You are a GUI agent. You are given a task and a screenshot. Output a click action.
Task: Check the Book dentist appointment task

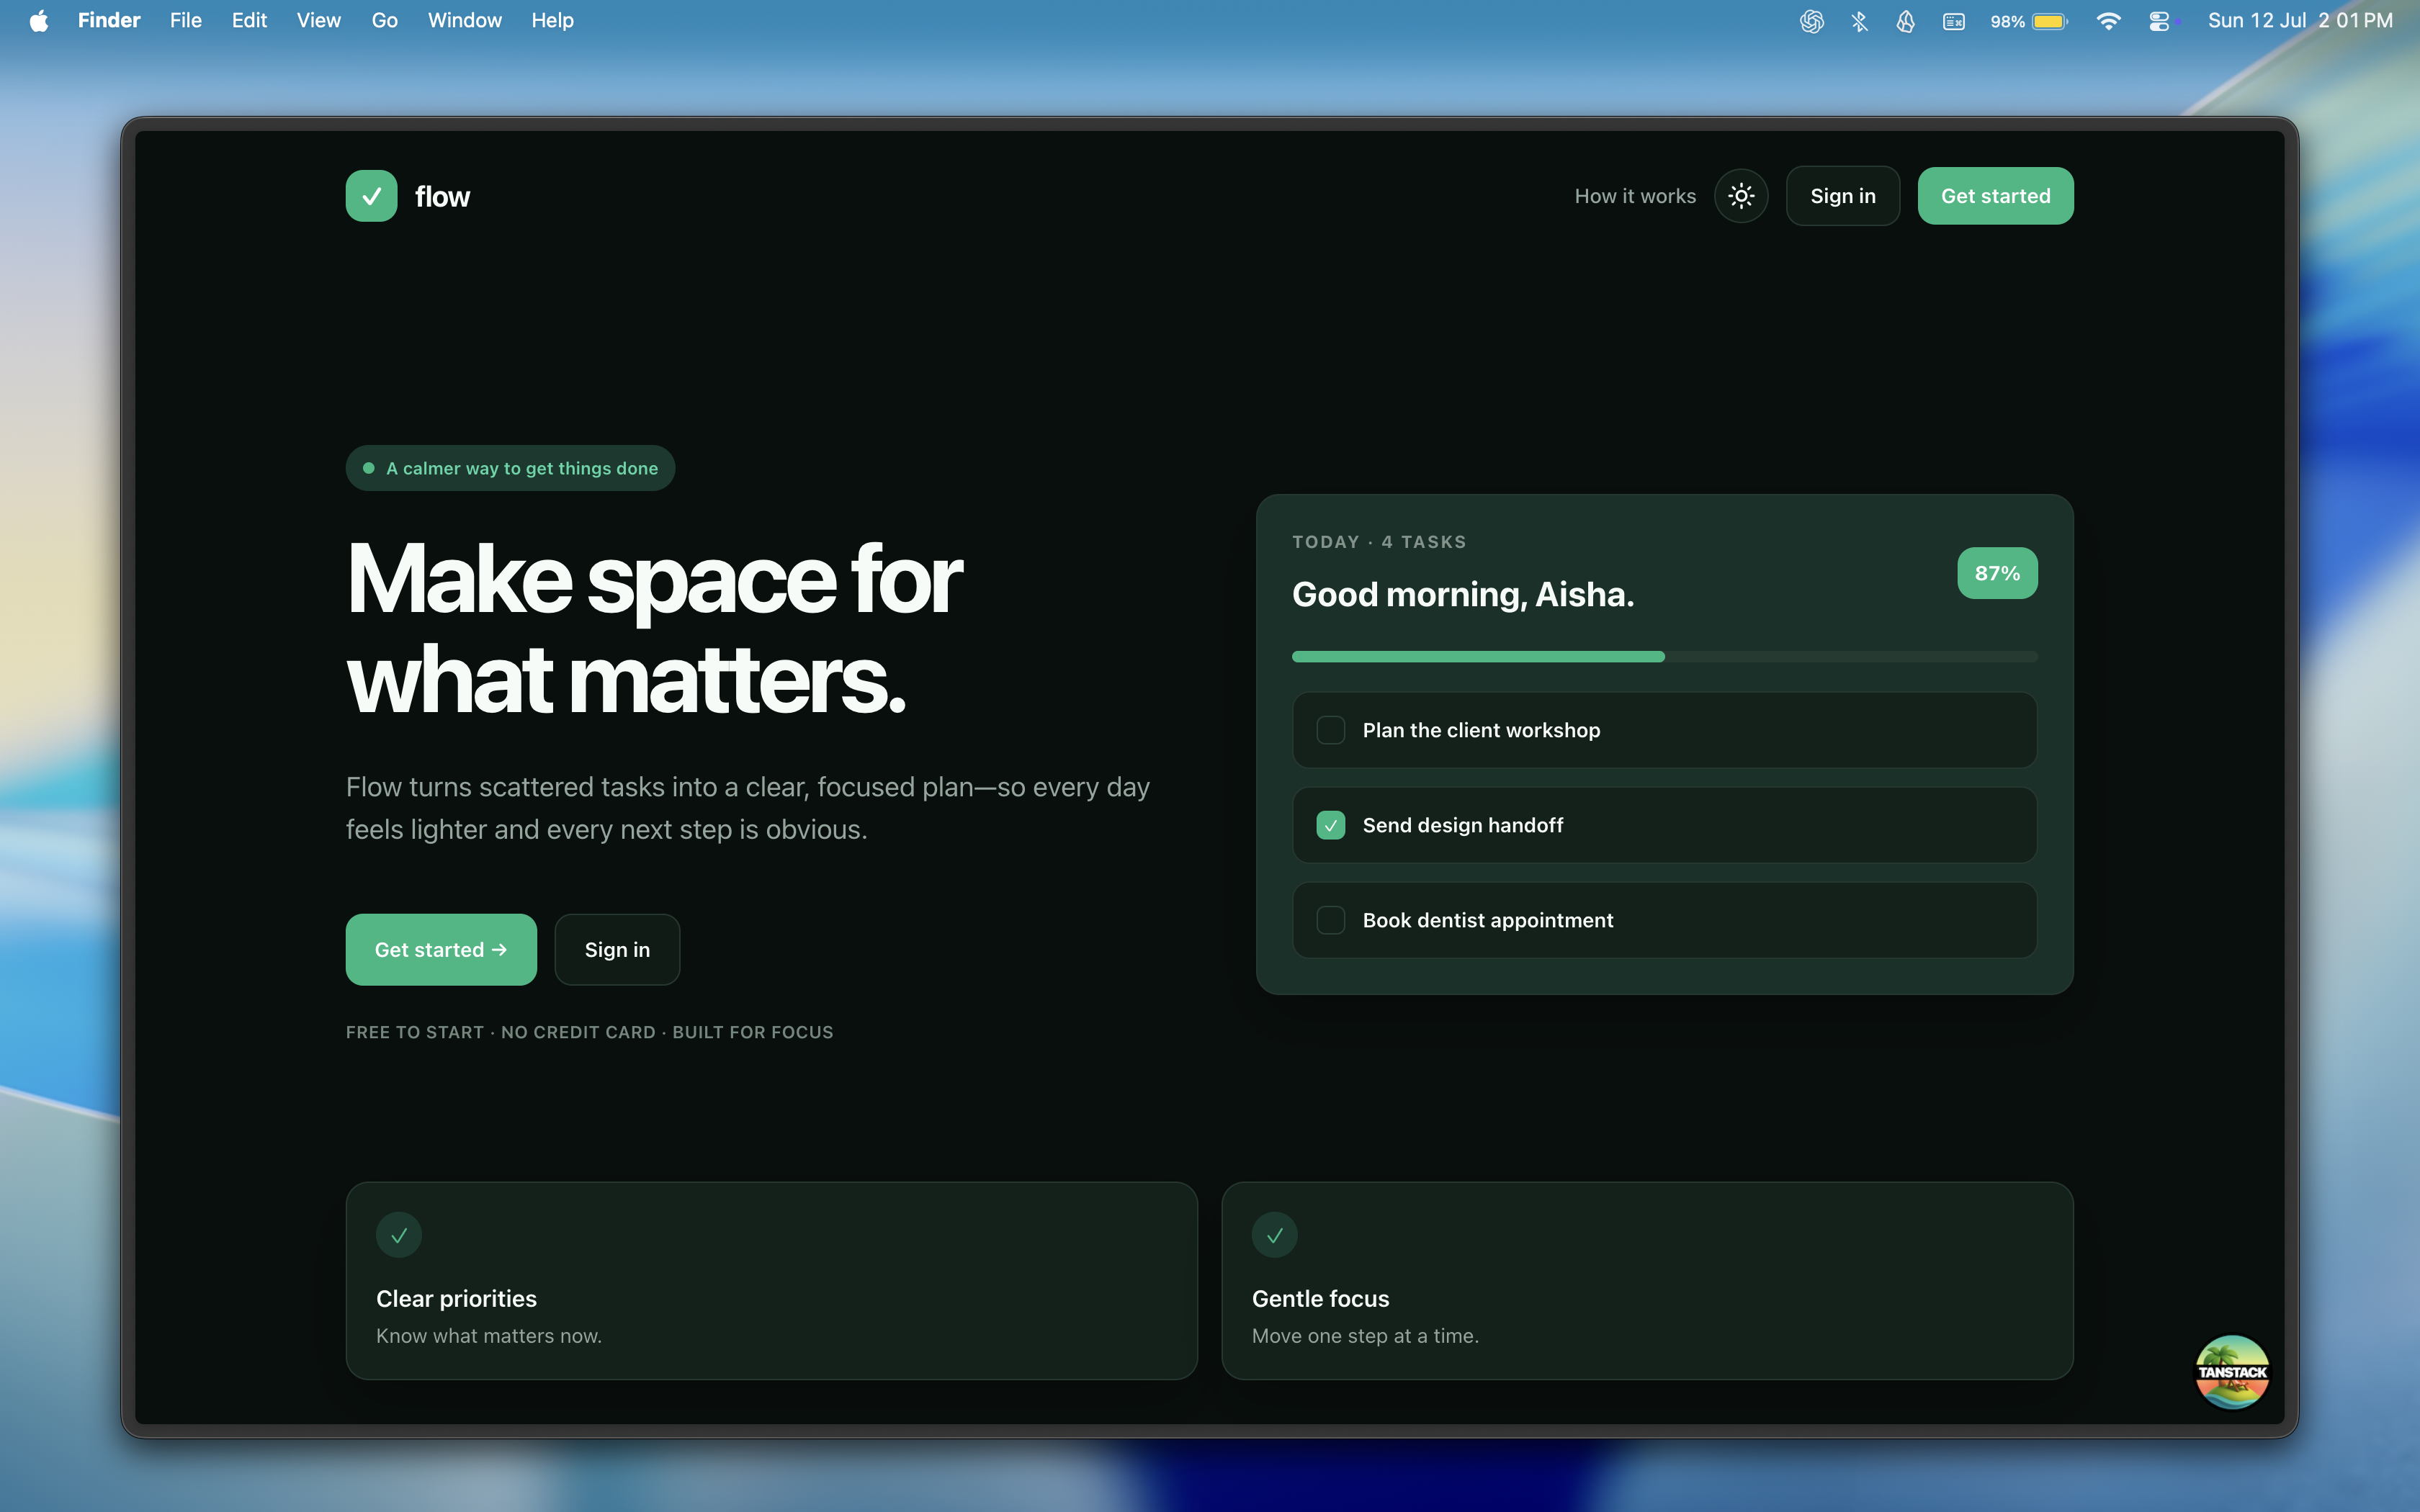tap(1330, 920)
